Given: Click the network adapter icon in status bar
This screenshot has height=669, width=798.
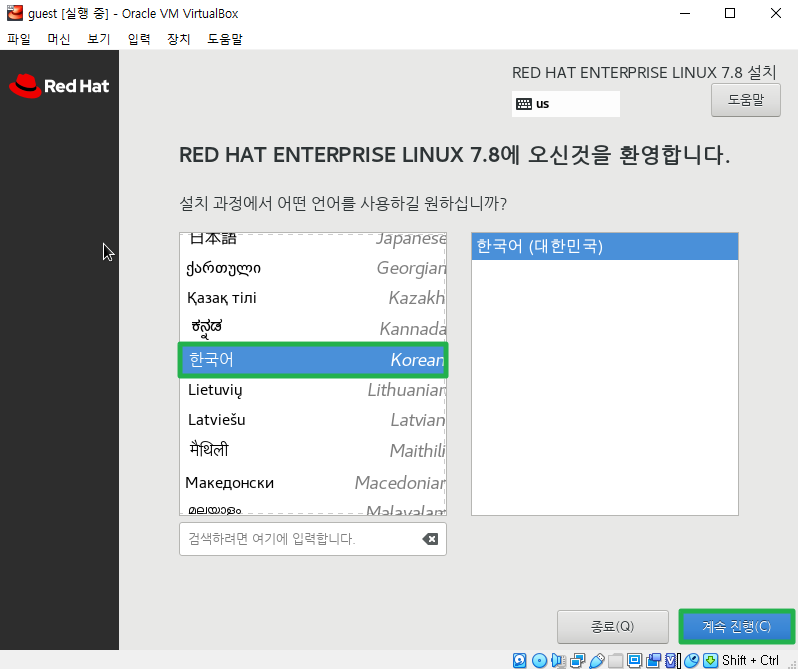Looking at the screenshot, I should 578,660.
